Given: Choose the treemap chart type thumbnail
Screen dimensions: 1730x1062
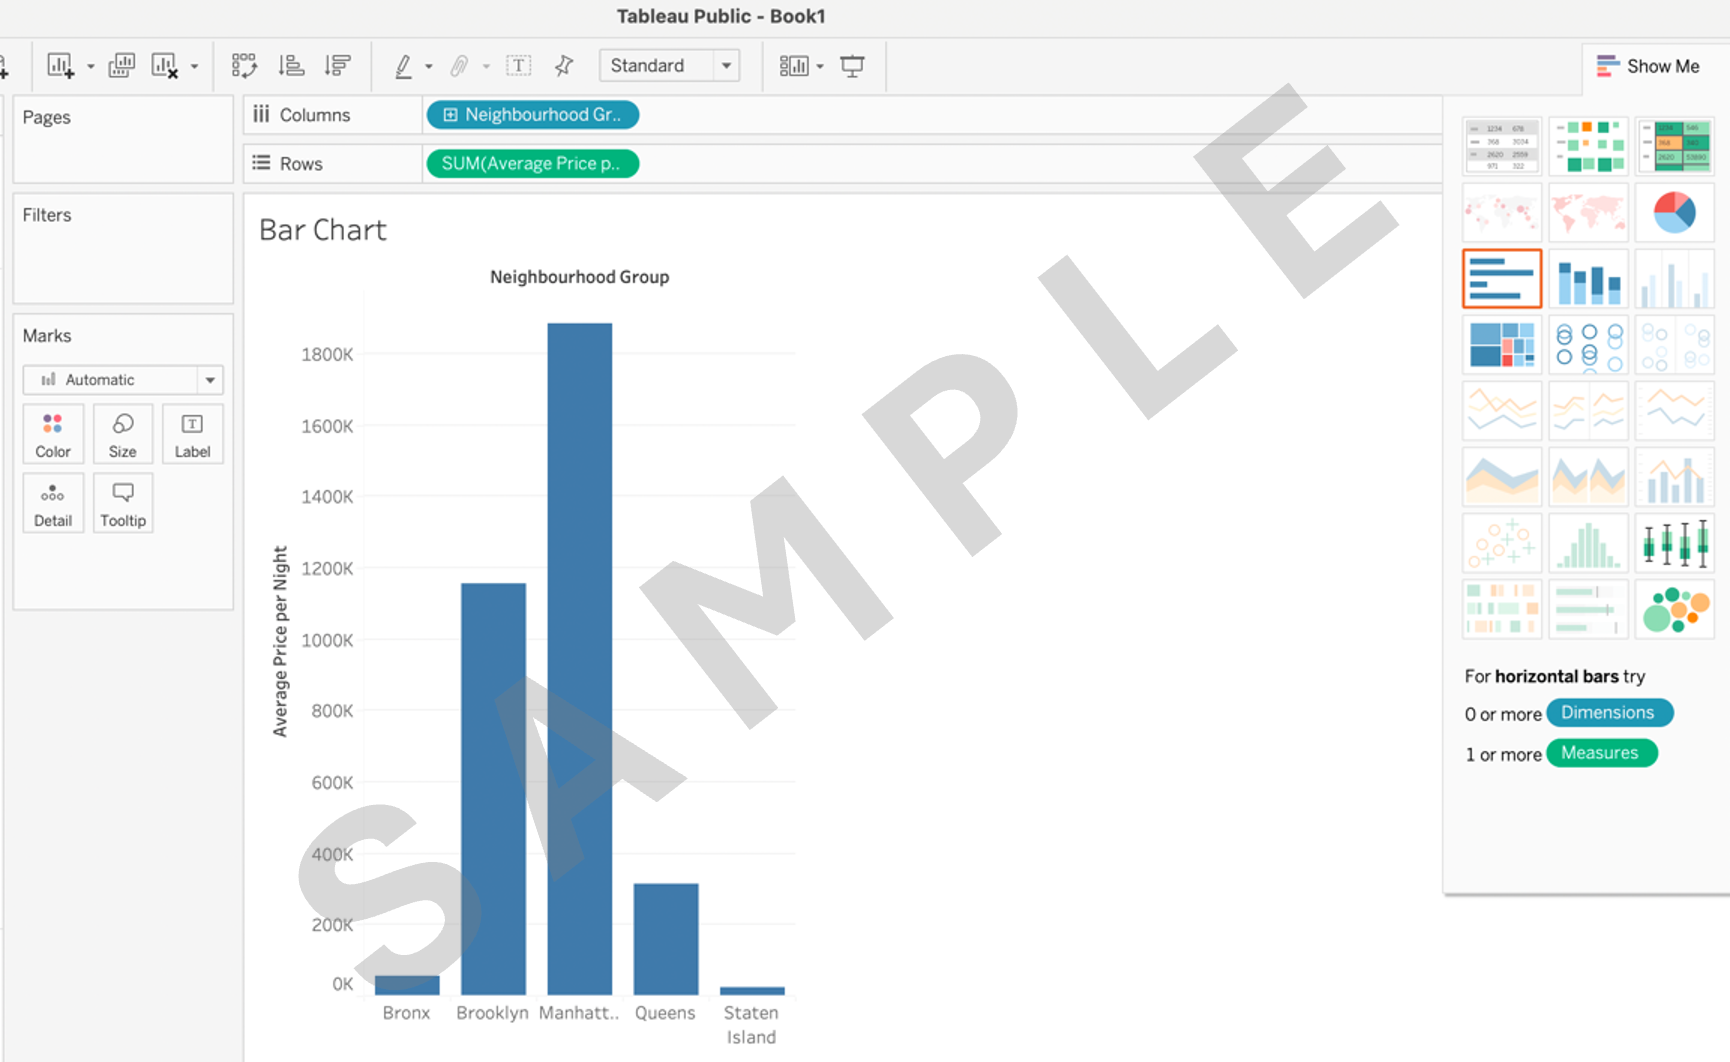Looking at the screenshot, I should pos(1501,345).
